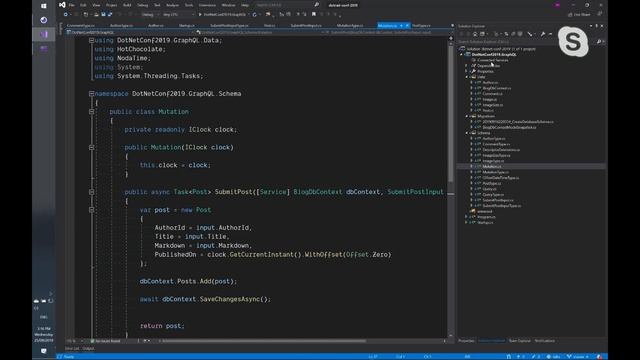The image size is (640, 360).
Task: Collapse the Mutation constructor block
Action: pyautogui.click(x=91, y=147)
